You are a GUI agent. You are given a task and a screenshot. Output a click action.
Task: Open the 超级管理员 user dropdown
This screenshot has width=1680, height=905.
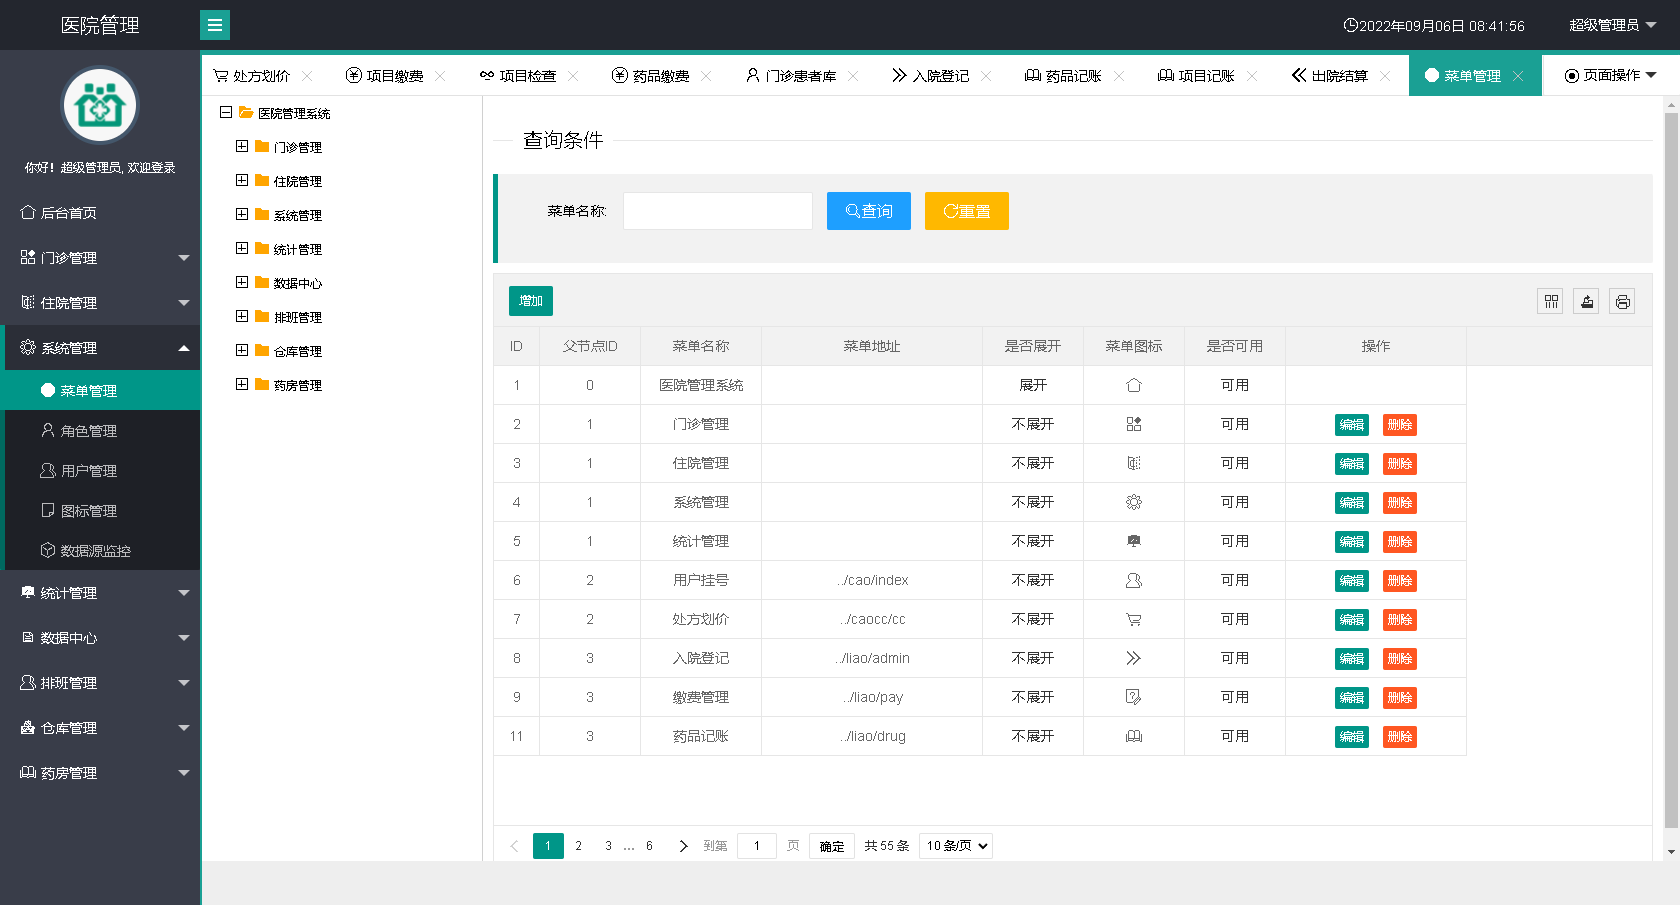(x=1612, y=25)
